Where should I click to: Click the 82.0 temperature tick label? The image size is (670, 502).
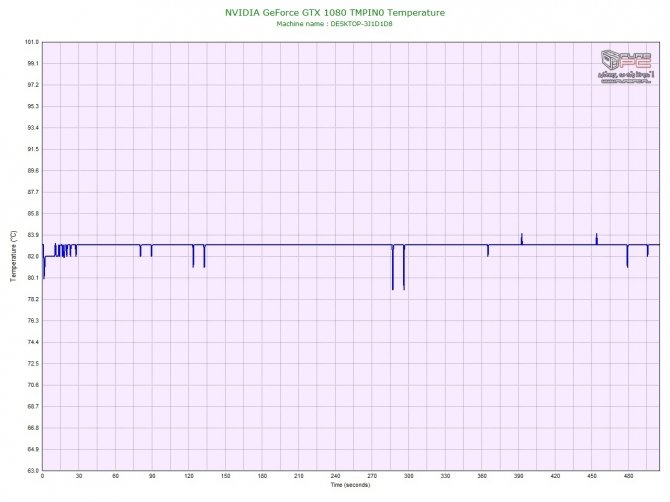point(32,256)
